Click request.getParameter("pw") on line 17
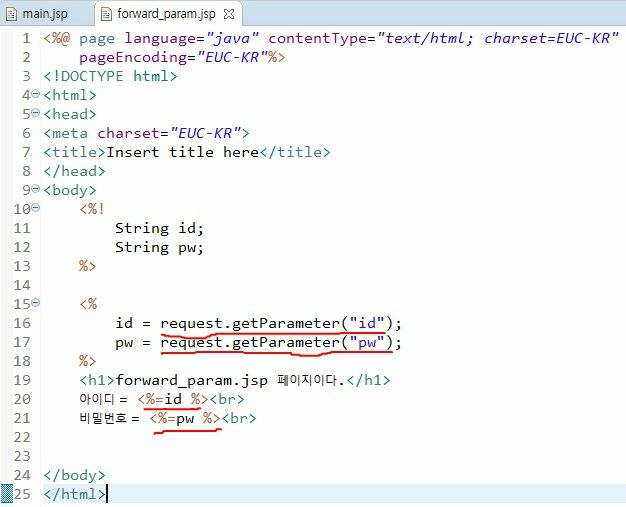626x507 pixels. (276, 343)
